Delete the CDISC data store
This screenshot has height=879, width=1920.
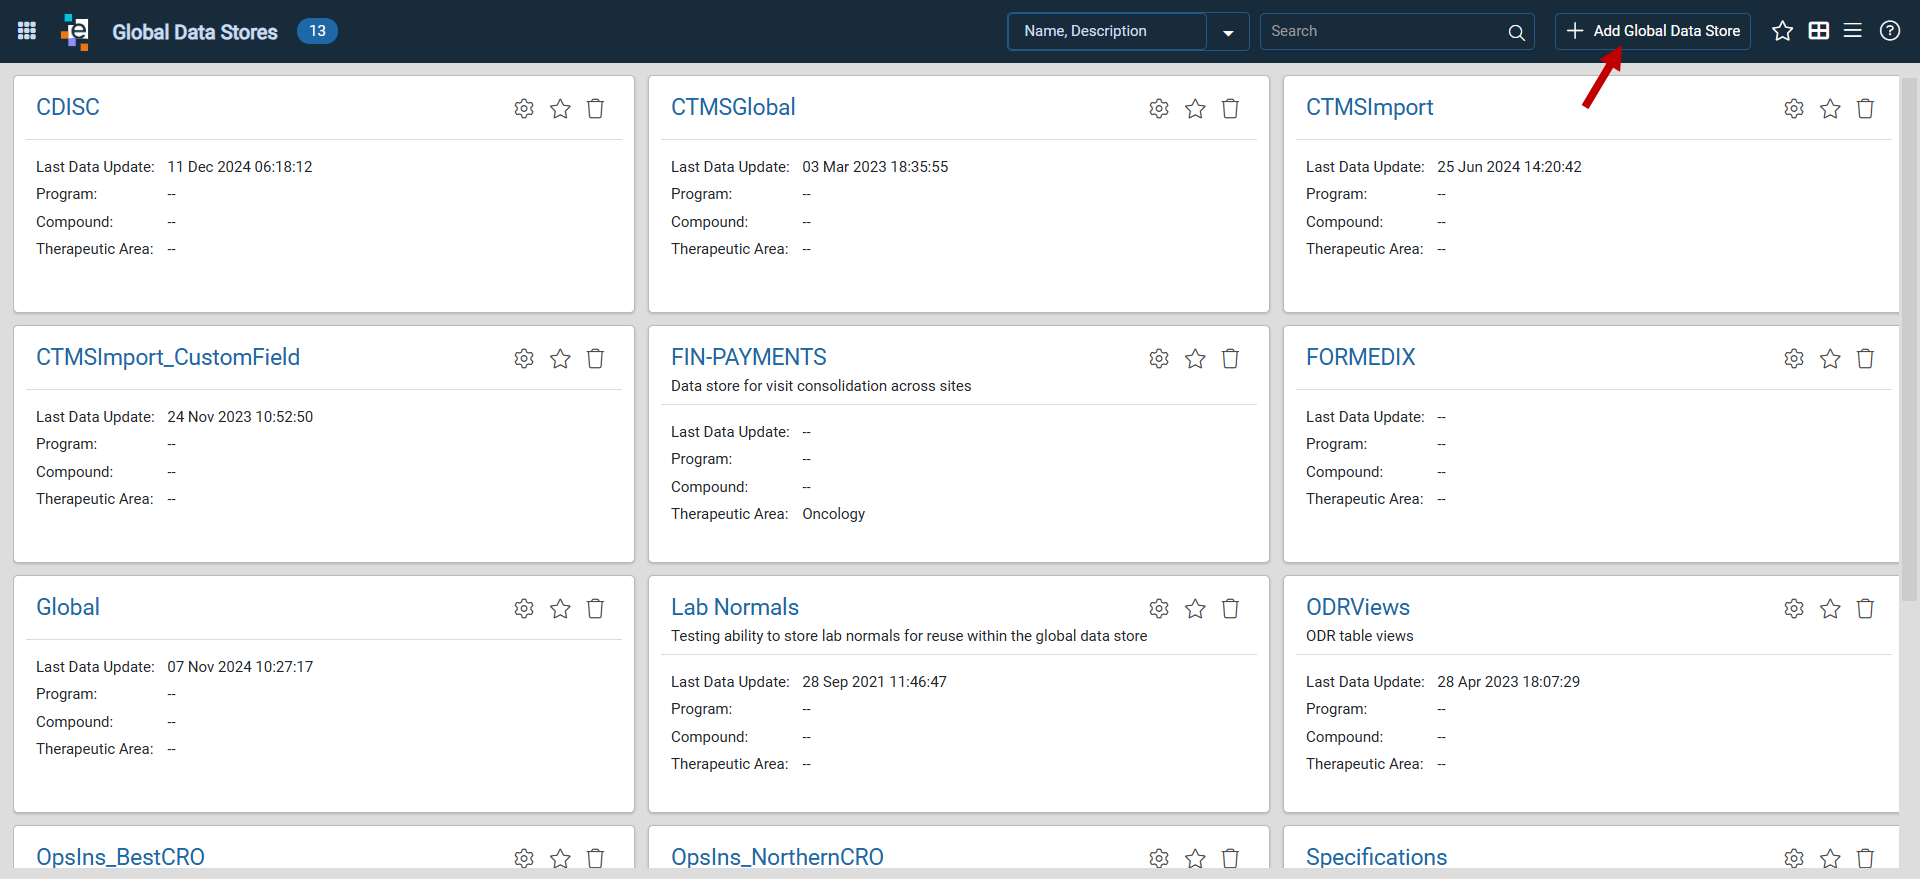pyautogui.click(x=595, y=108)
